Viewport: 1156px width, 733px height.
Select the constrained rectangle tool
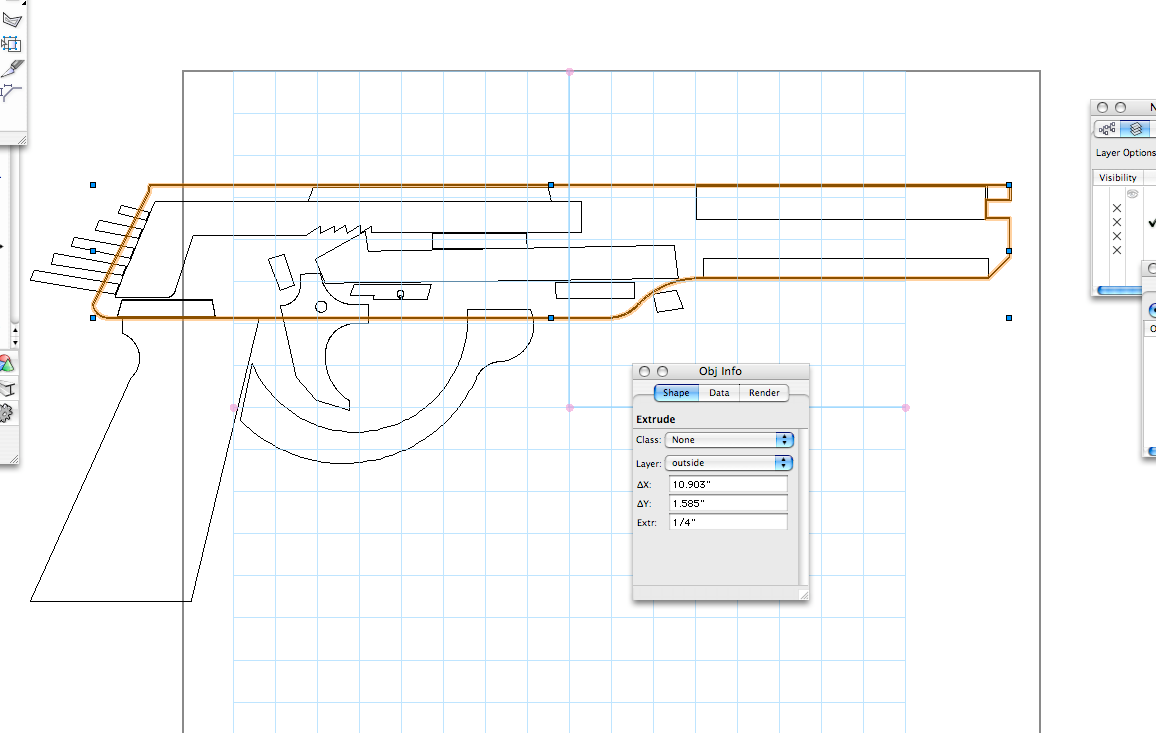coord(11,43)
